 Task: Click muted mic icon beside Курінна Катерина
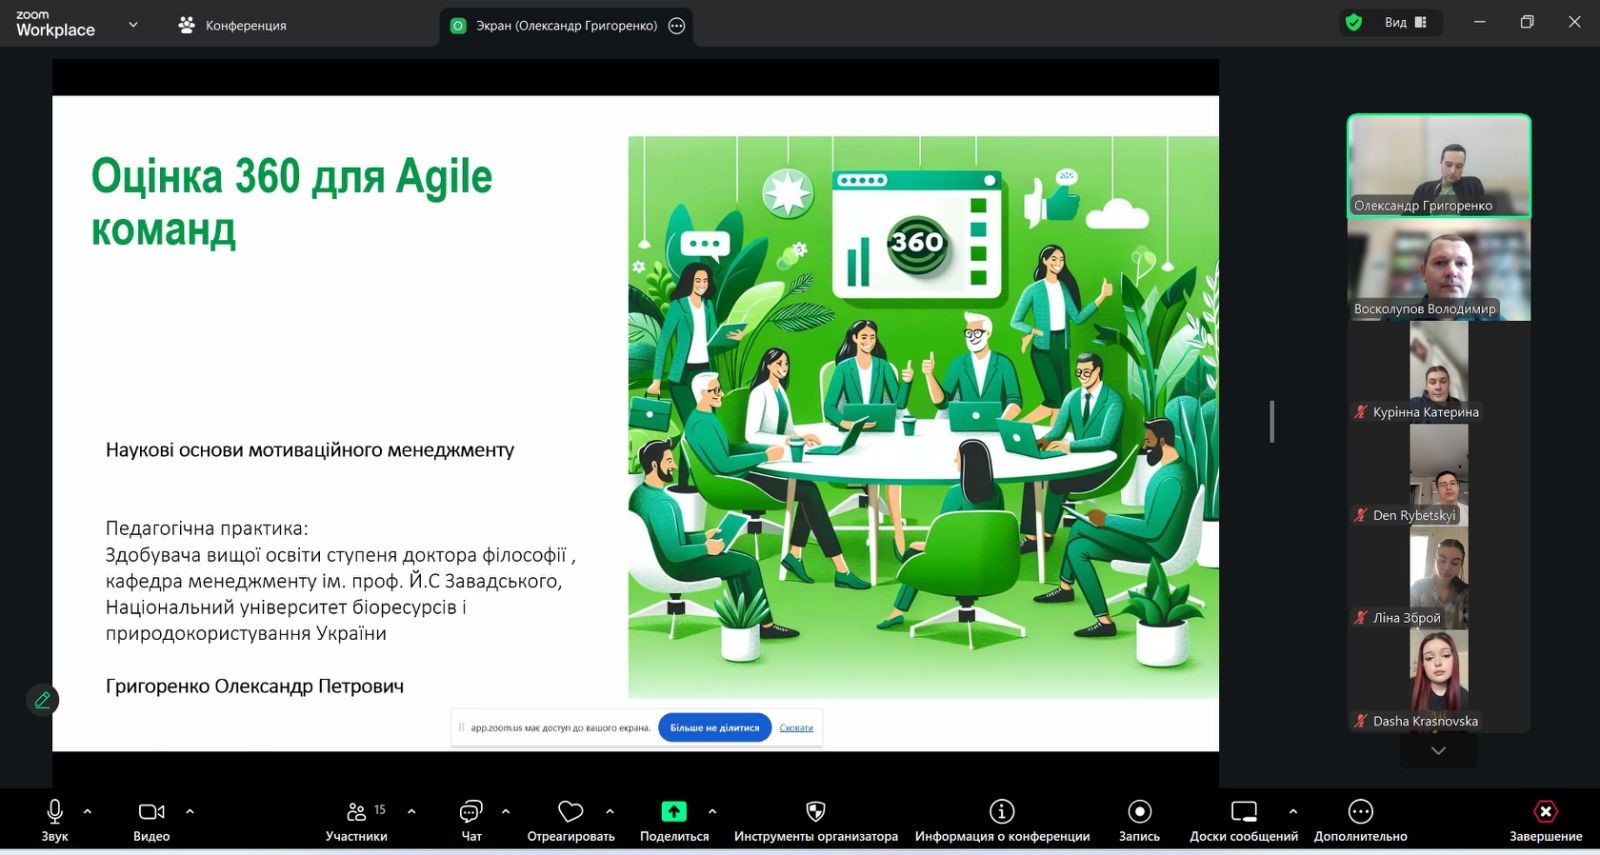tap(1360, 412)
